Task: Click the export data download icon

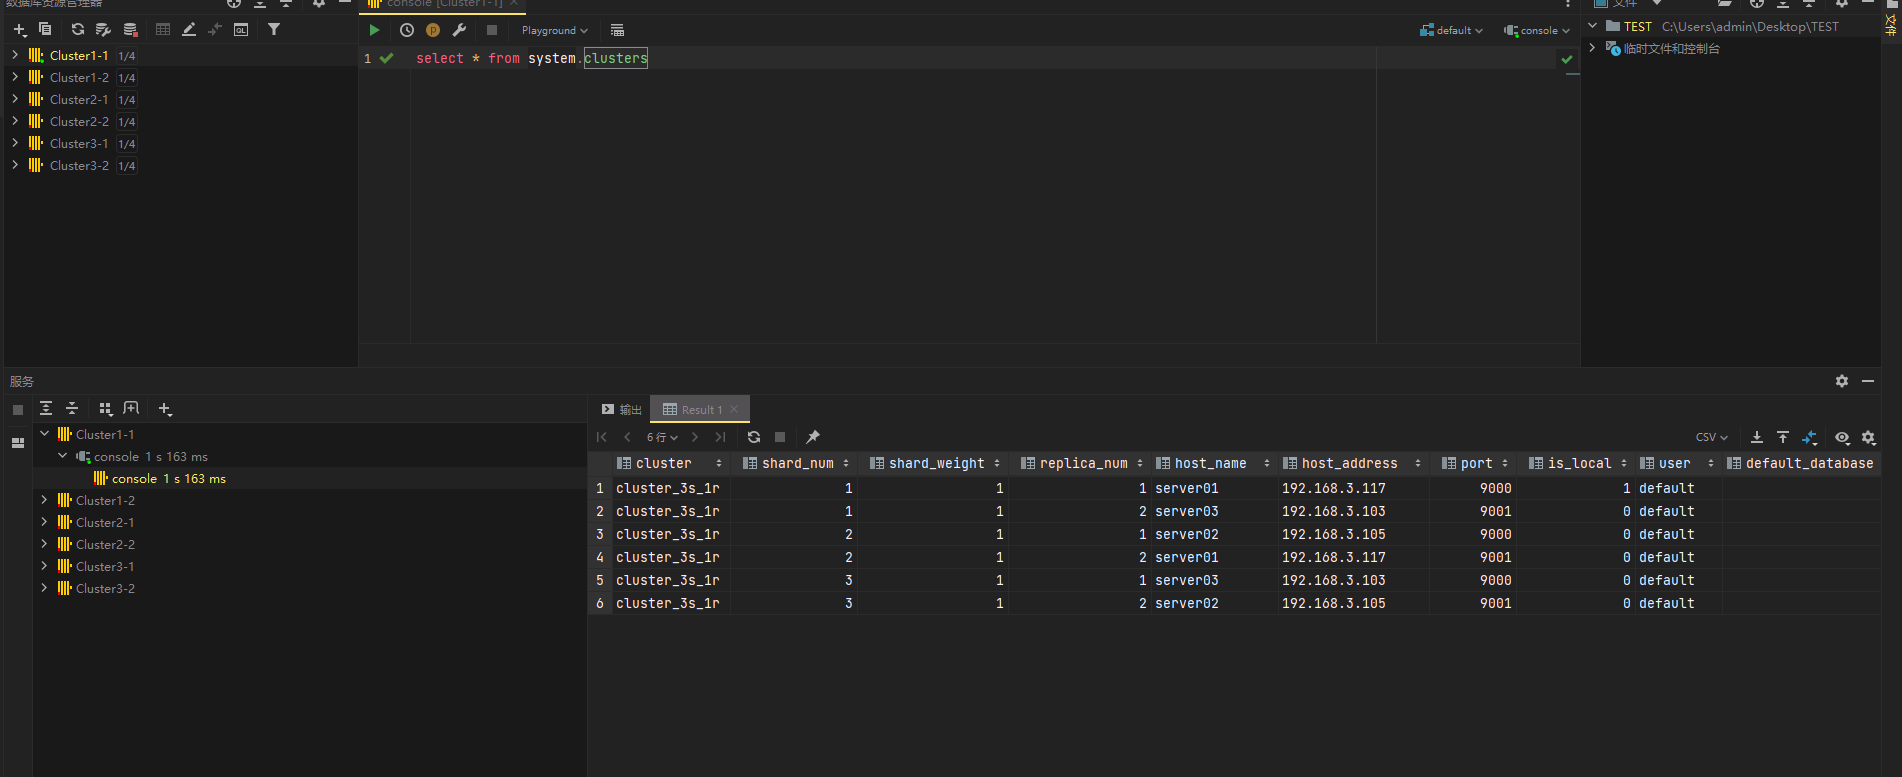Action: pyautogui.click(x=1757, y=437)
